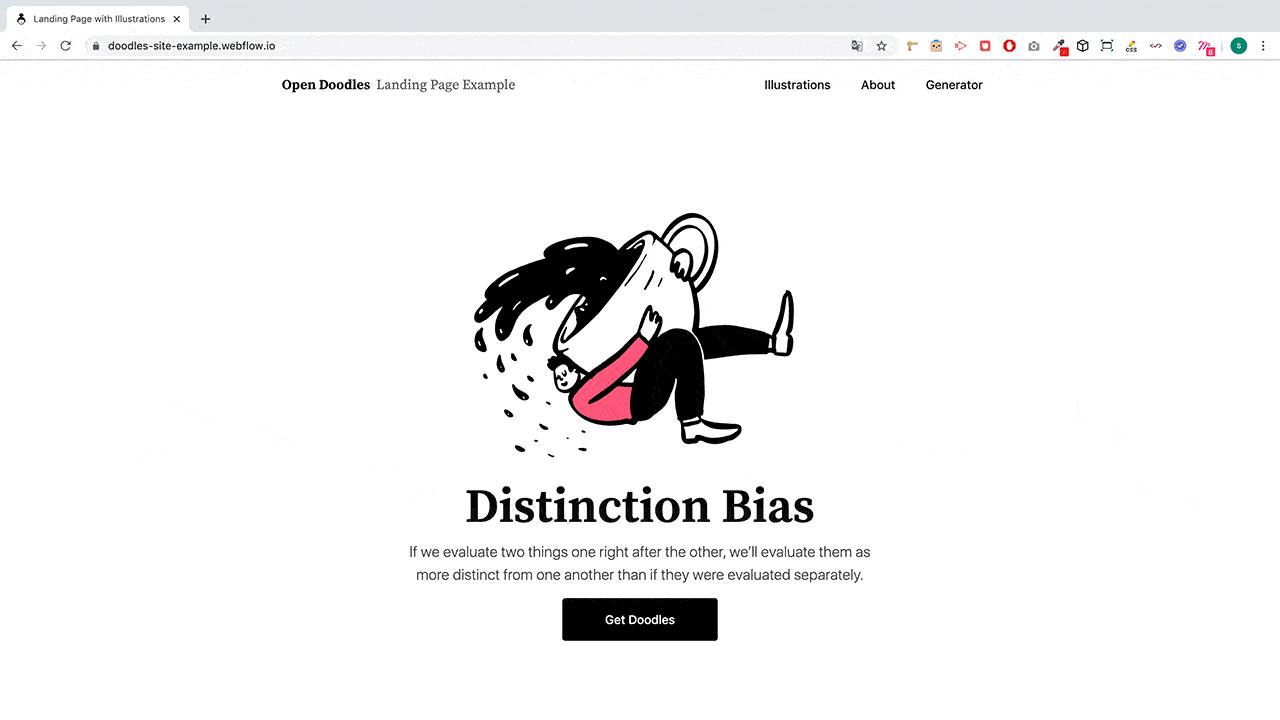This screenshot has height=720, width=1280.
Task: Open the green S profile avatar
Action: 1239,46
